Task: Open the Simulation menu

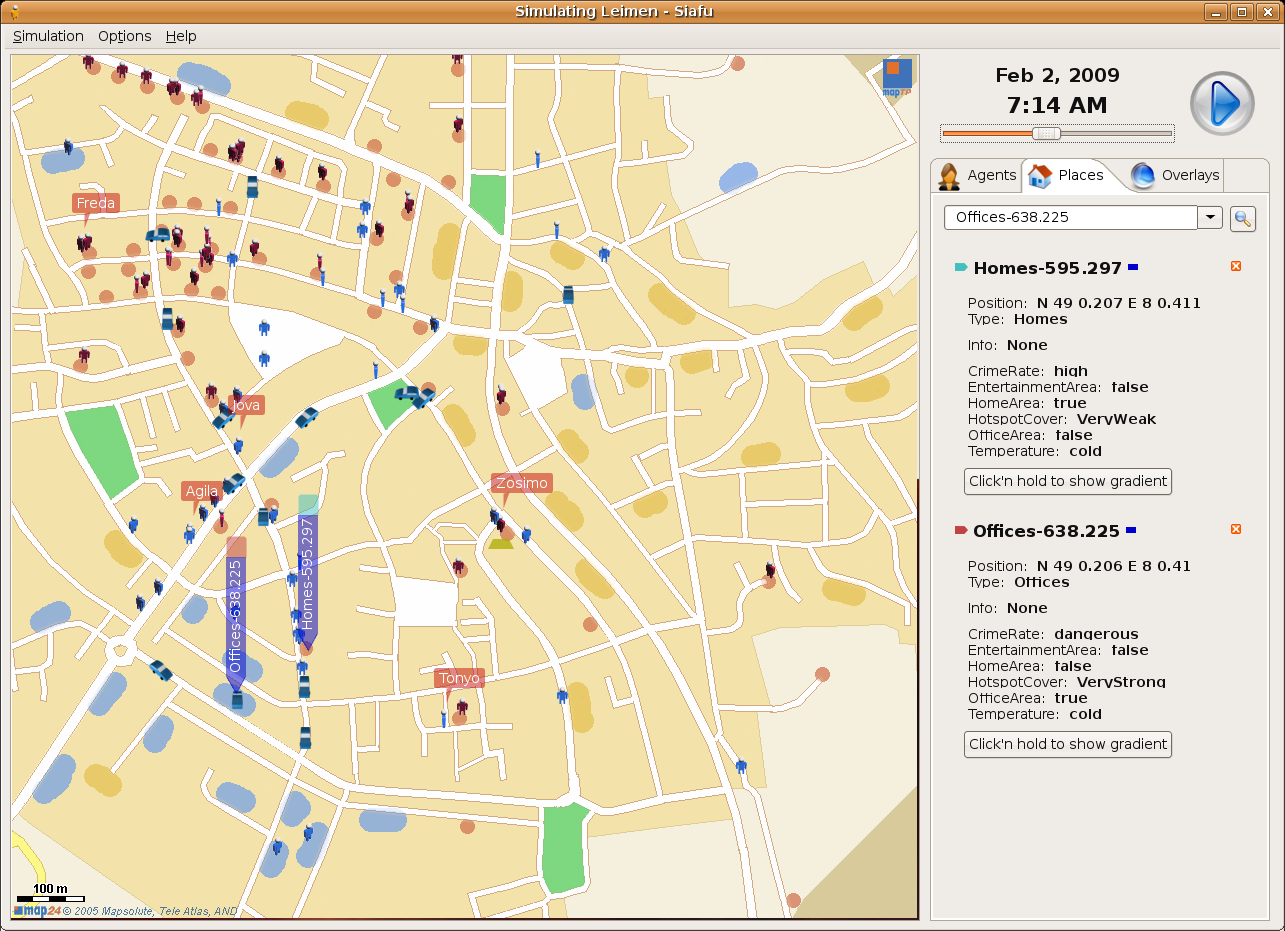Action: [48, 36]
